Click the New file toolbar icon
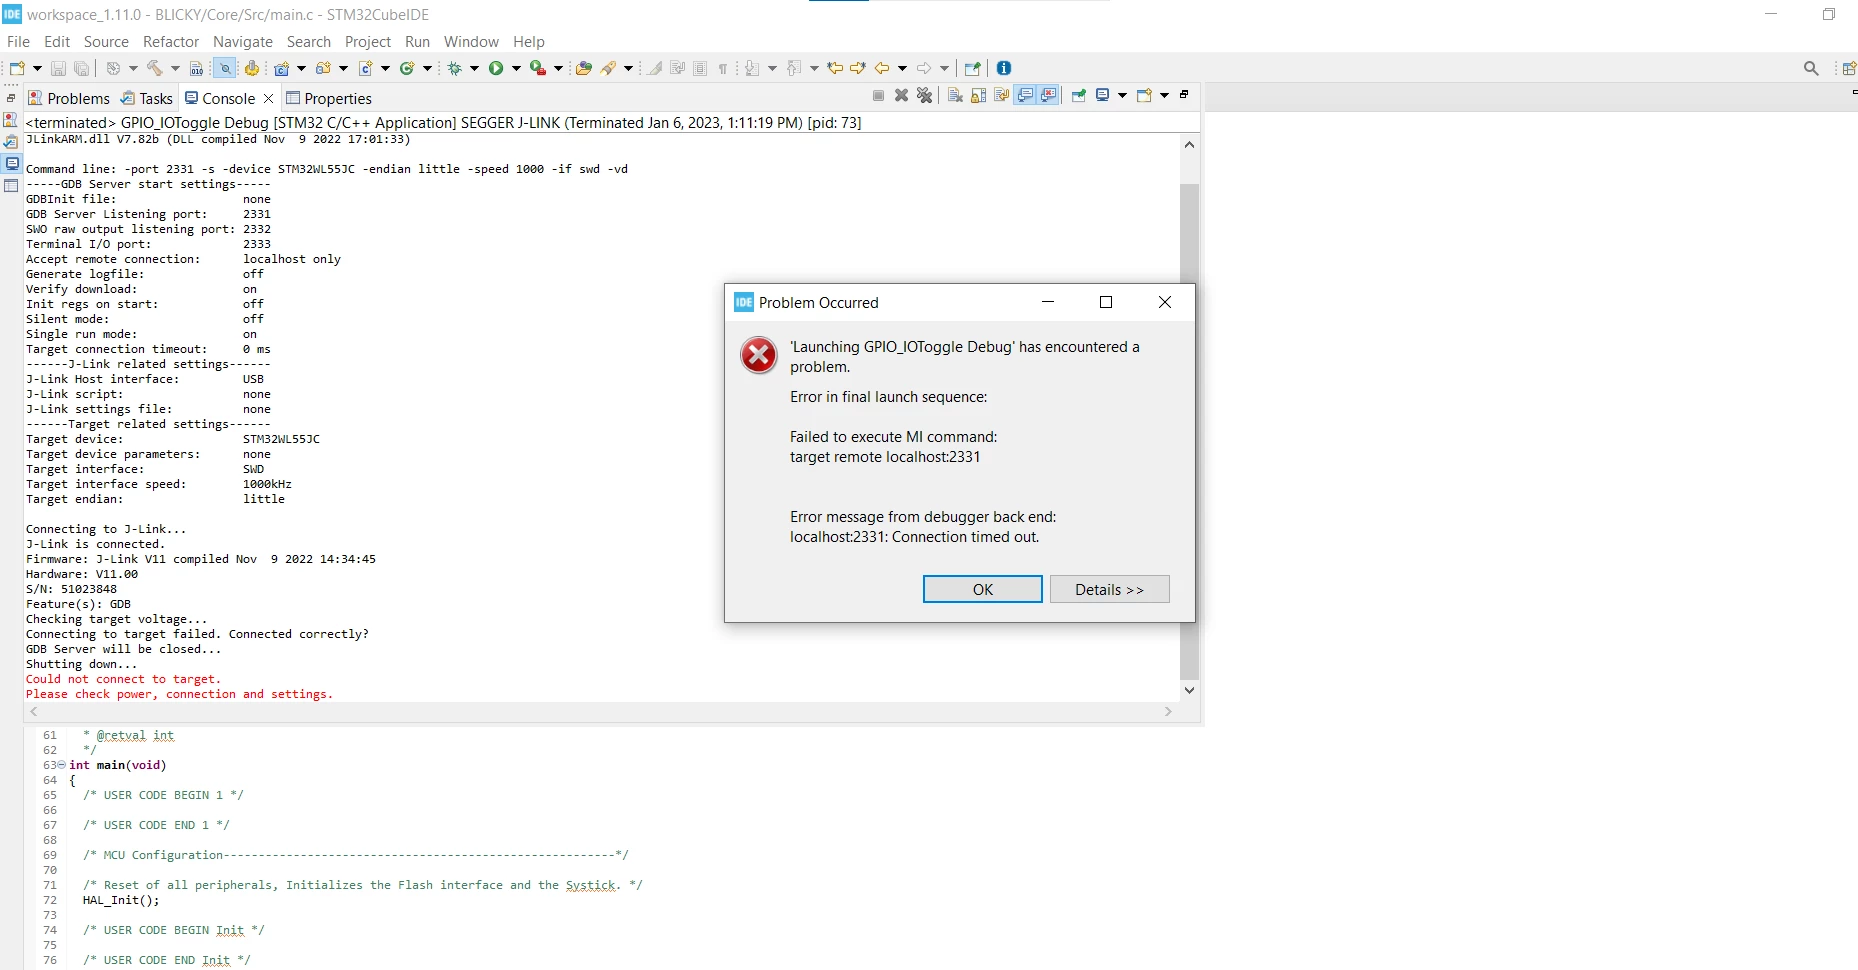The width and height of the screenshot is (1858, 970). [17, 68]
